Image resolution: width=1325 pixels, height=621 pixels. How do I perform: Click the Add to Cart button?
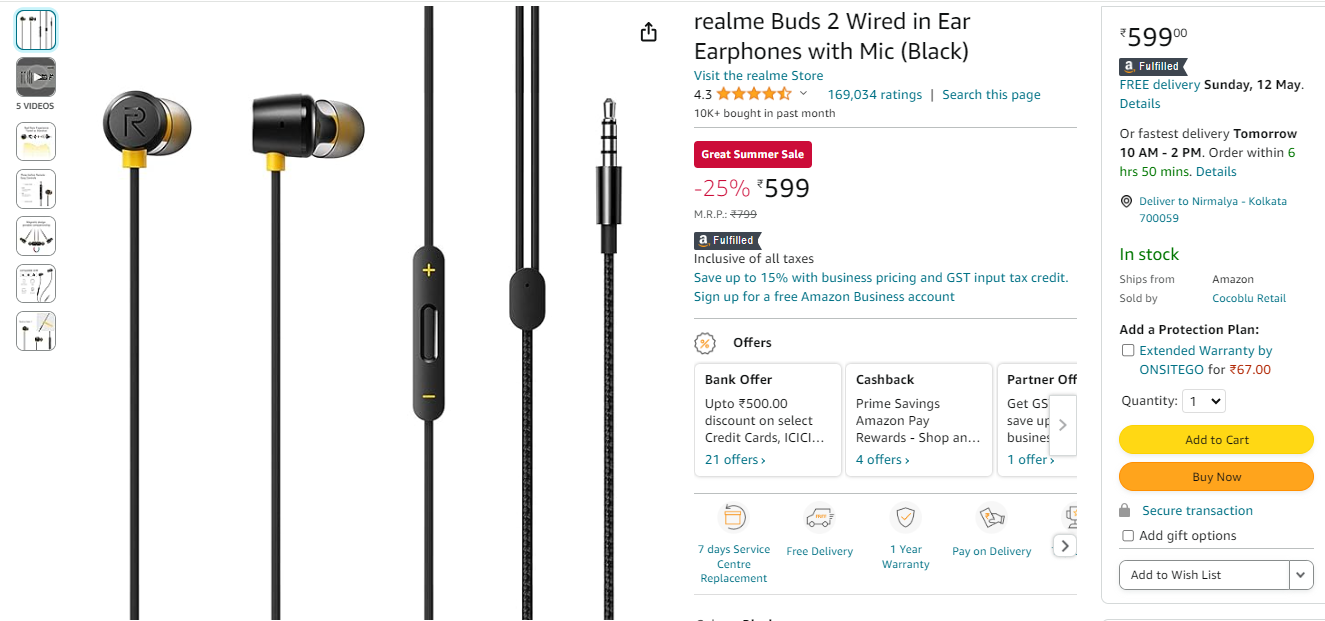click(x=1216, y=440)
